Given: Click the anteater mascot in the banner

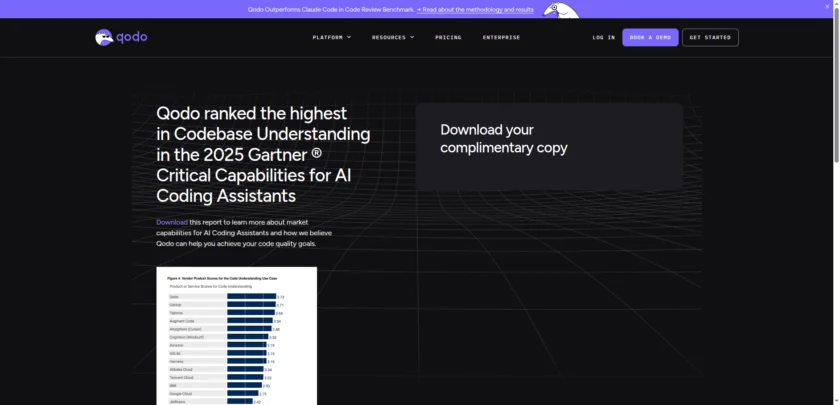Looking at the screenshot, I should tap(561, 10).
